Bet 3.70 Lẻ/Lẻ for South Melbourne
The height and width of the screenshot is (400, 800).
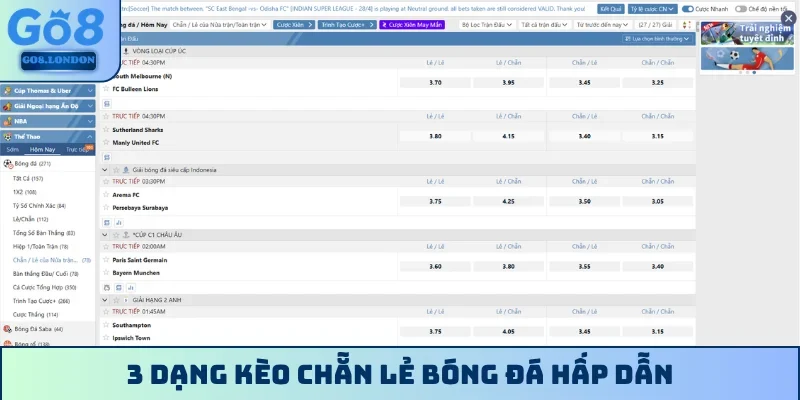pos(435,82)
